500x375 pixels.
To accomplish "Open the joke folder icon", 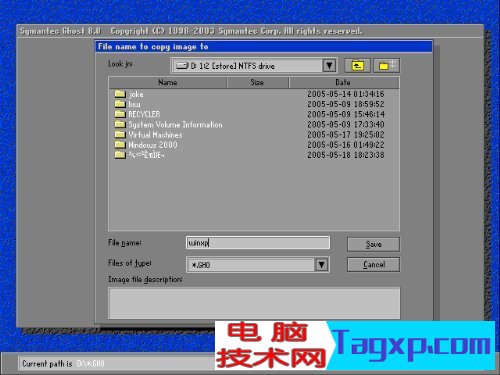I will (120, 94).
